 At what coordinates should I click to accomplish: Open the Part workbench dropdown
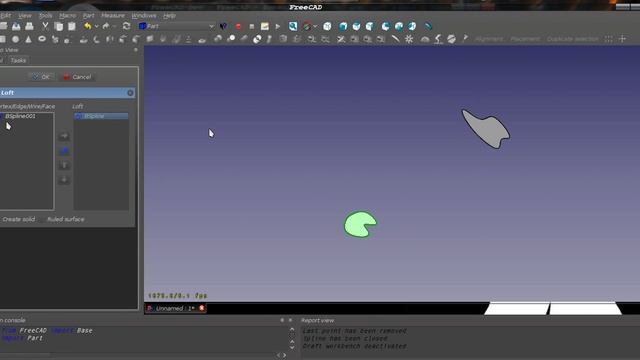(x=176, y=26)
